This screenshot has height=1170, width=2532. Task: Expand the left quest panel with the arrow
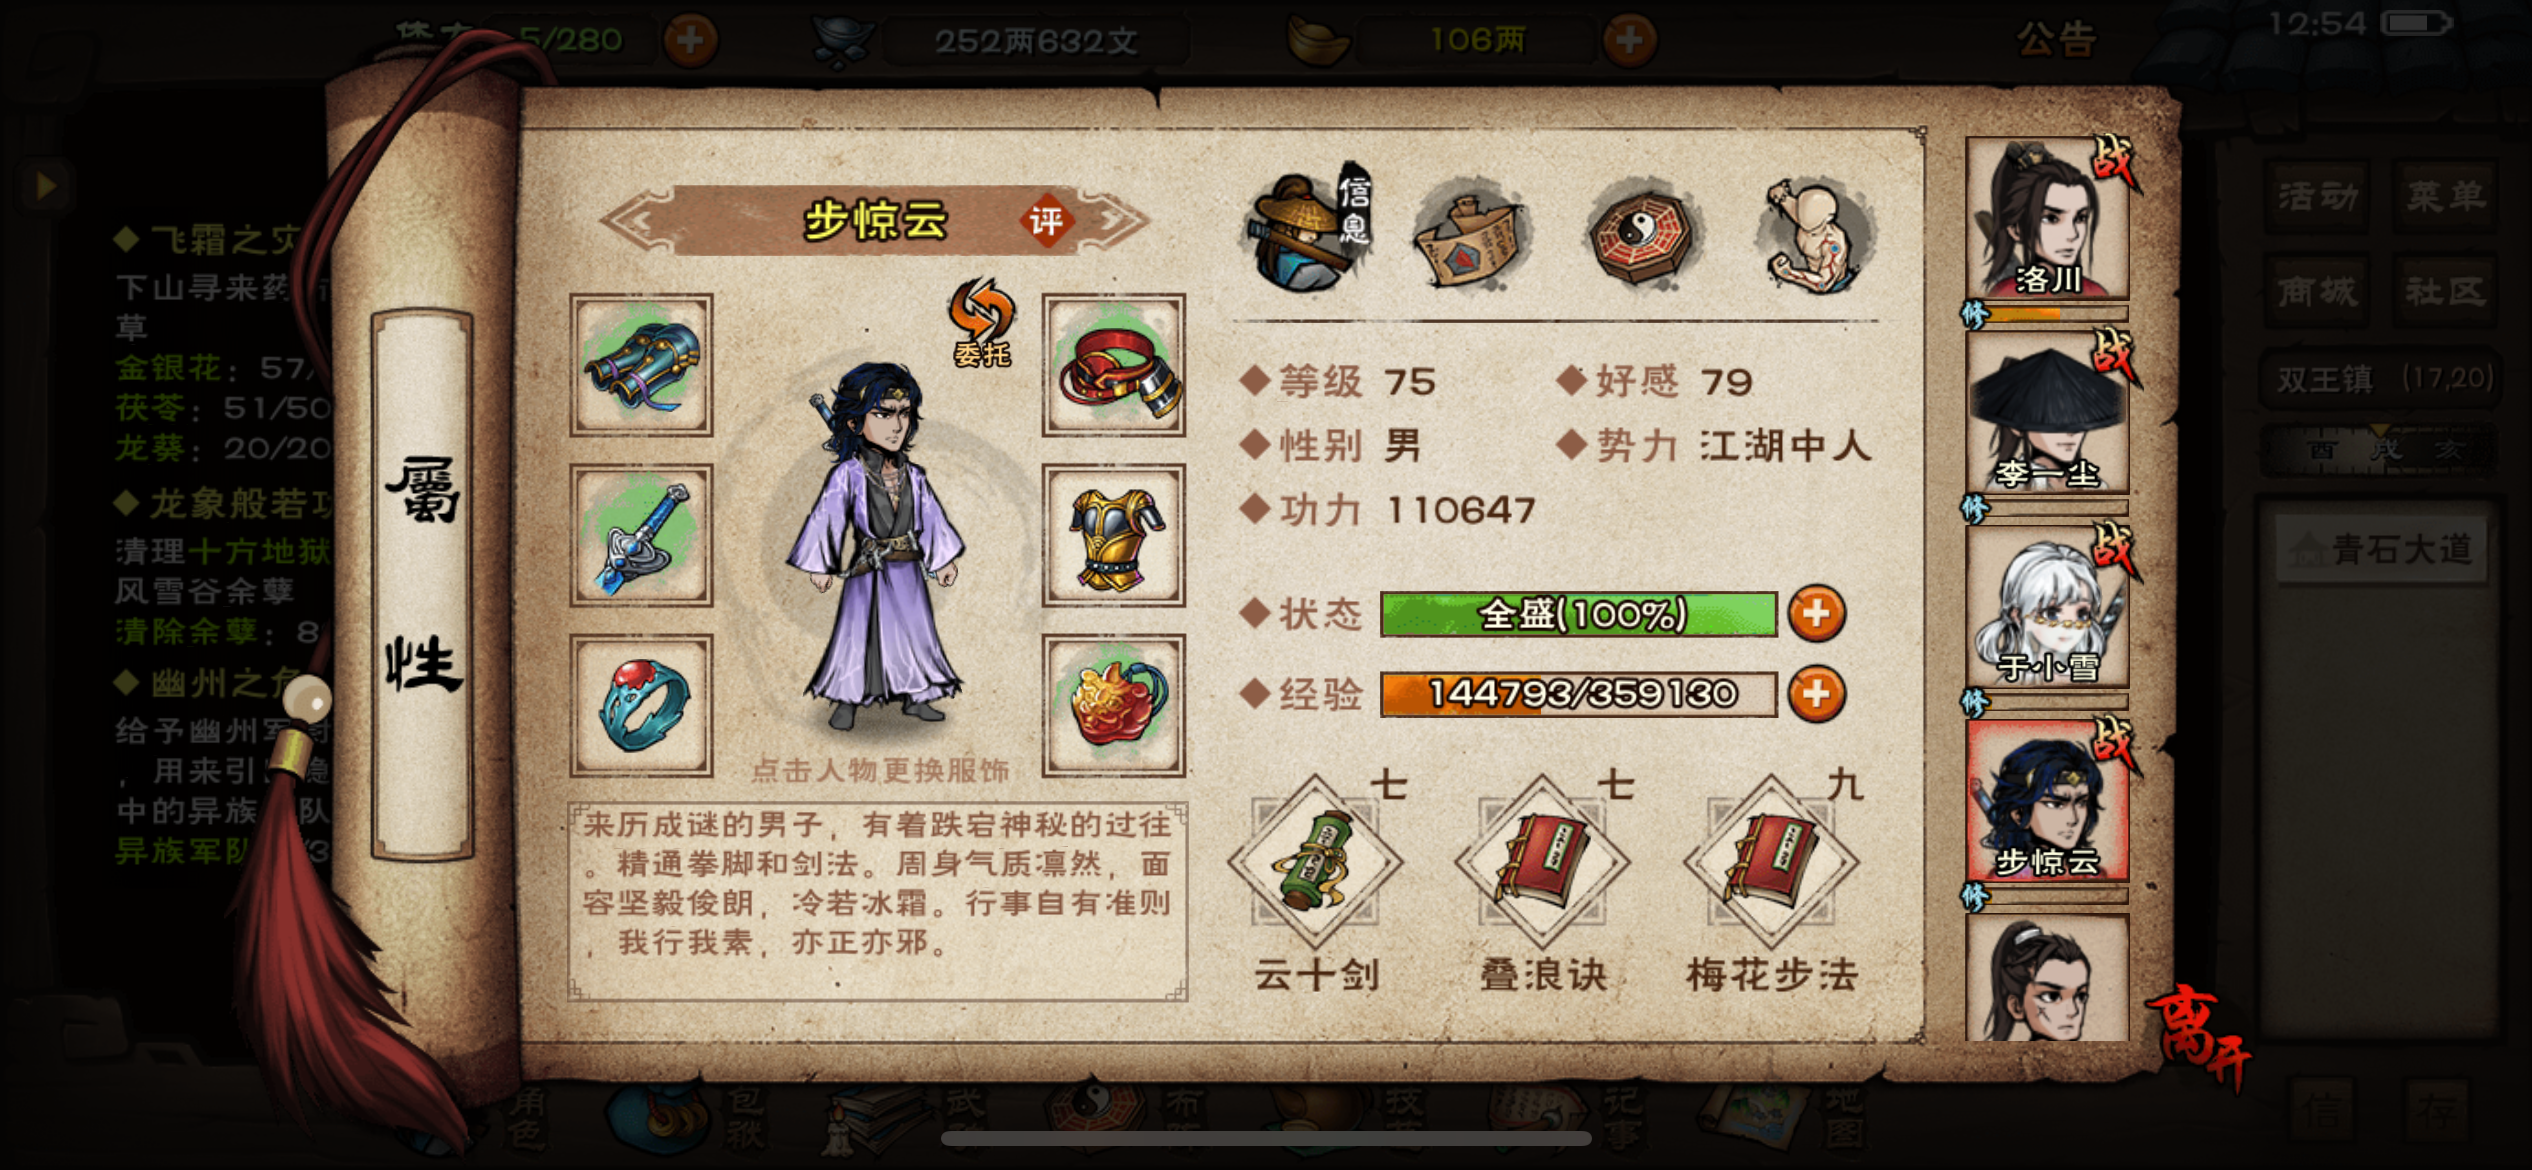pyautogui.click(x=45, y=185)
